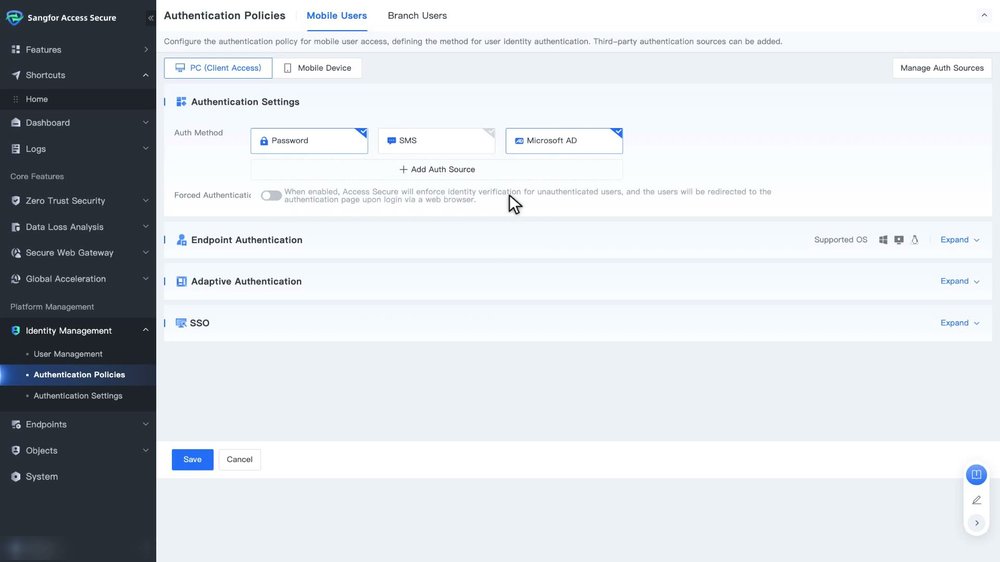1000x562 pixels.
Task: Switch to the Branch Users tab
Action: 417,15
